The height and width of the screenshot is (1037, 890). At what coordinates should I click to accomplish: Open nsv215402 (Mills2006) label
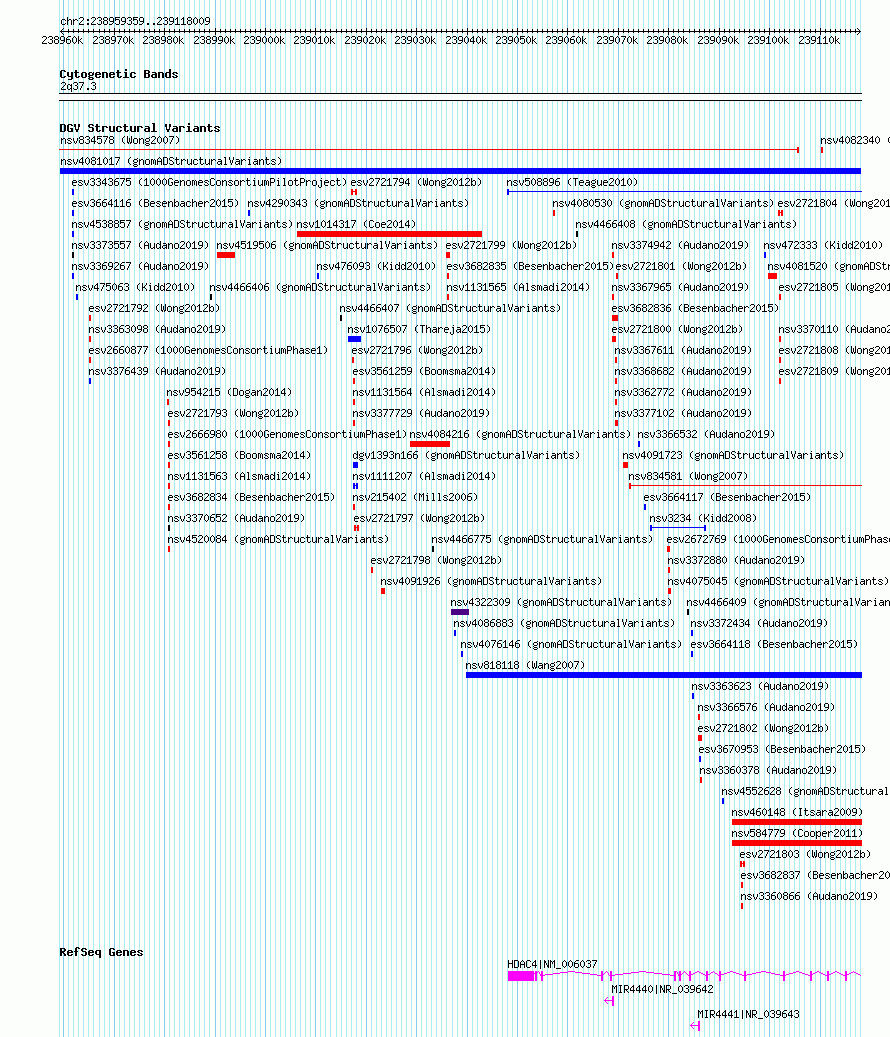pyautogui.click(x=415, y=497)
